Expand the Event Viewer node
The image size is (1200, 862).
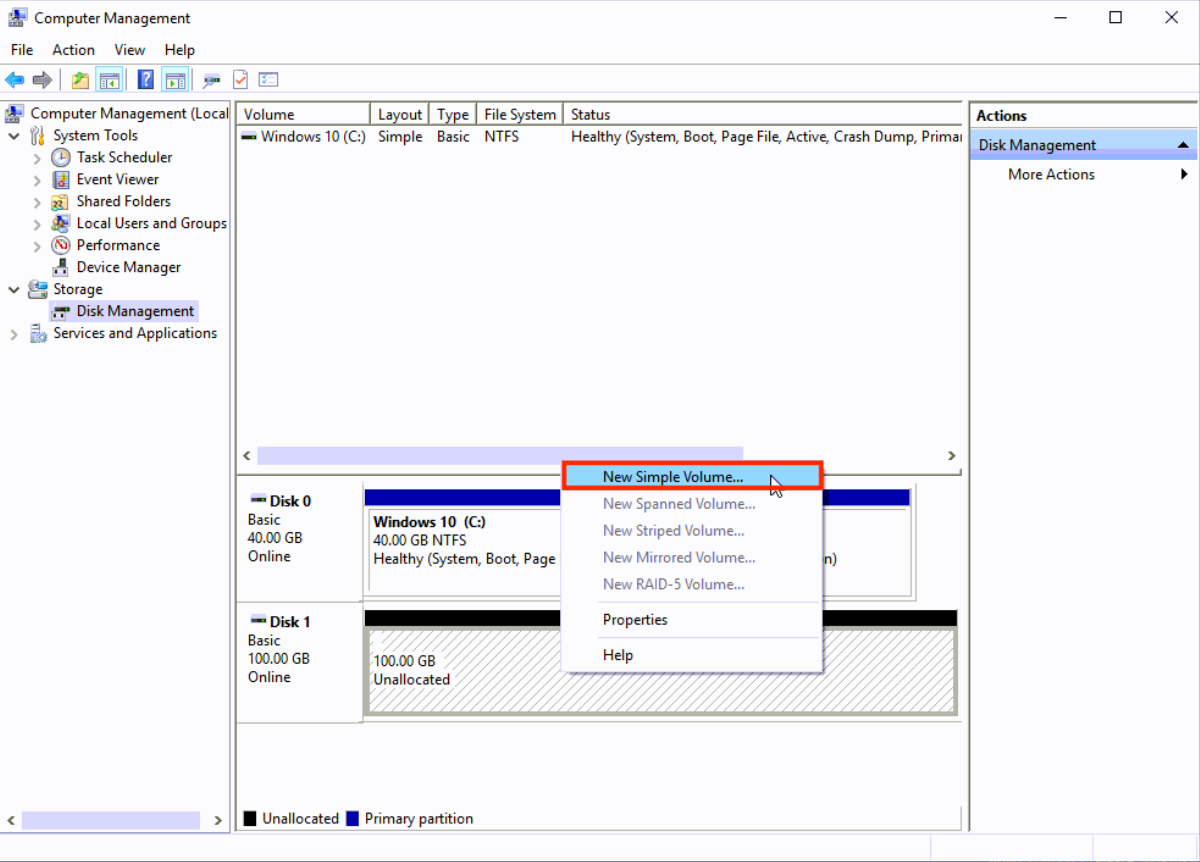37,180
